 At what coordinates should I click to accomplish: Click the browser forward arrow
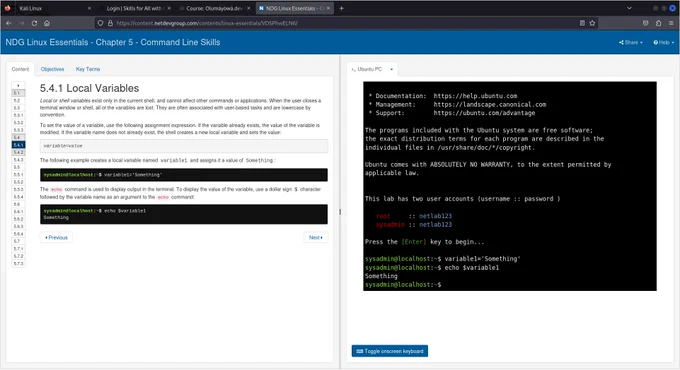(21, 23)
